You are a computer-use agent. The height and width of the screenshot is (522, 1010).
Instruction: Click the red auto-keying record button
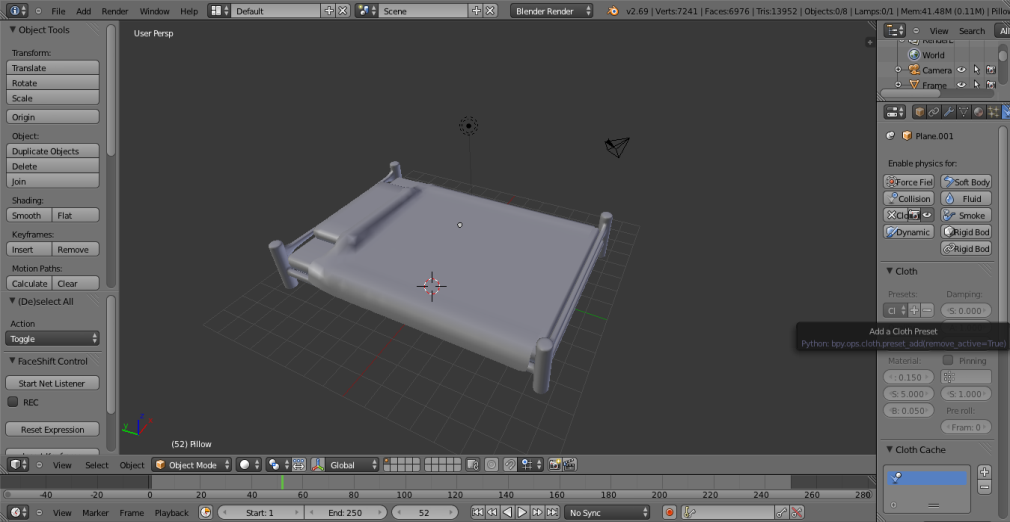click(x=669, y=512)
